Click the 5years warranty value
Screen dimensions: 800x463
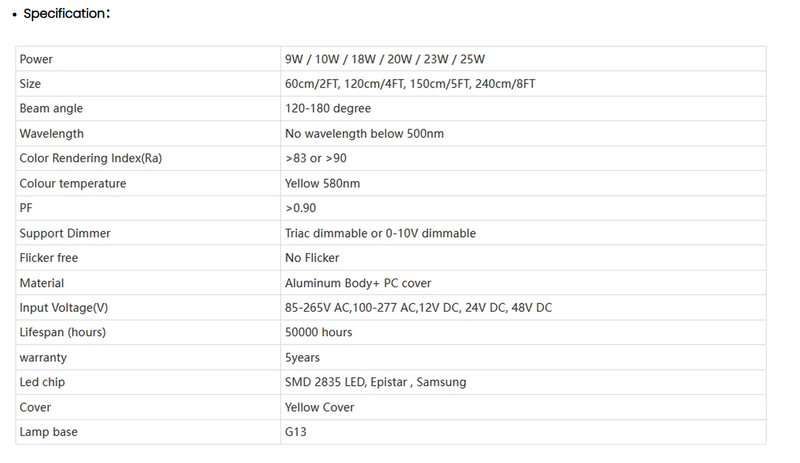302,357
